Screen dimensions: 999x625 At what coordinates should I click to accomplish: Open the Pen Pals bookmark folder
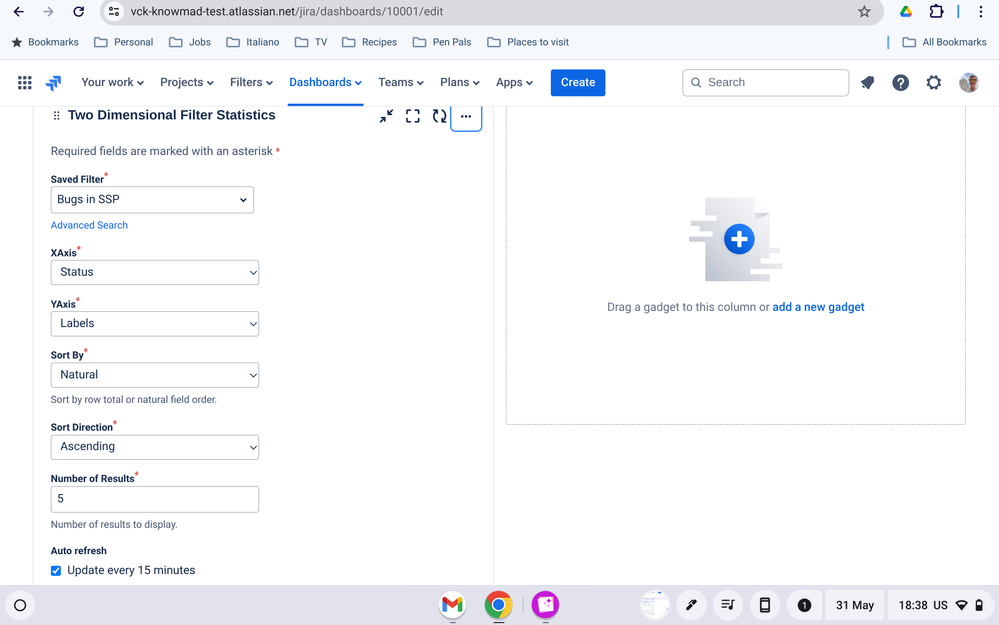tap(442, 42)
